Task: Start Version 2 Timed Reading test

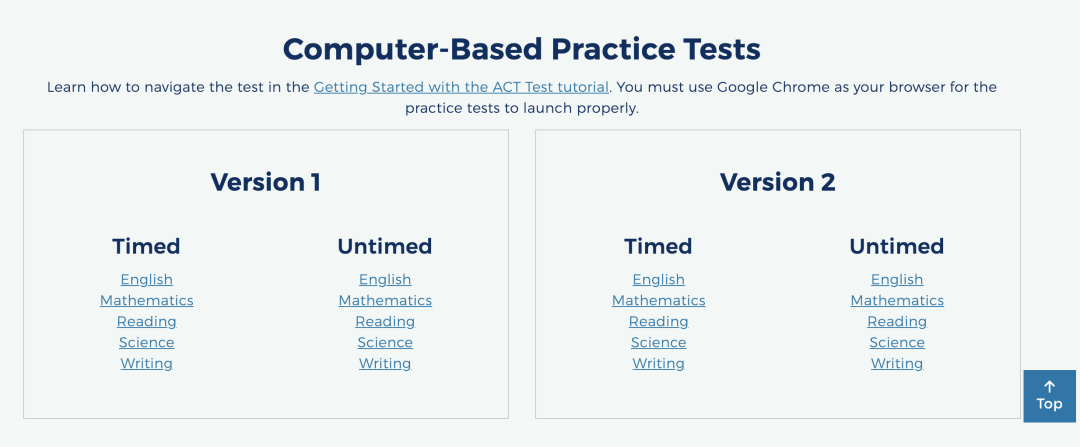Action: [658, 322]
